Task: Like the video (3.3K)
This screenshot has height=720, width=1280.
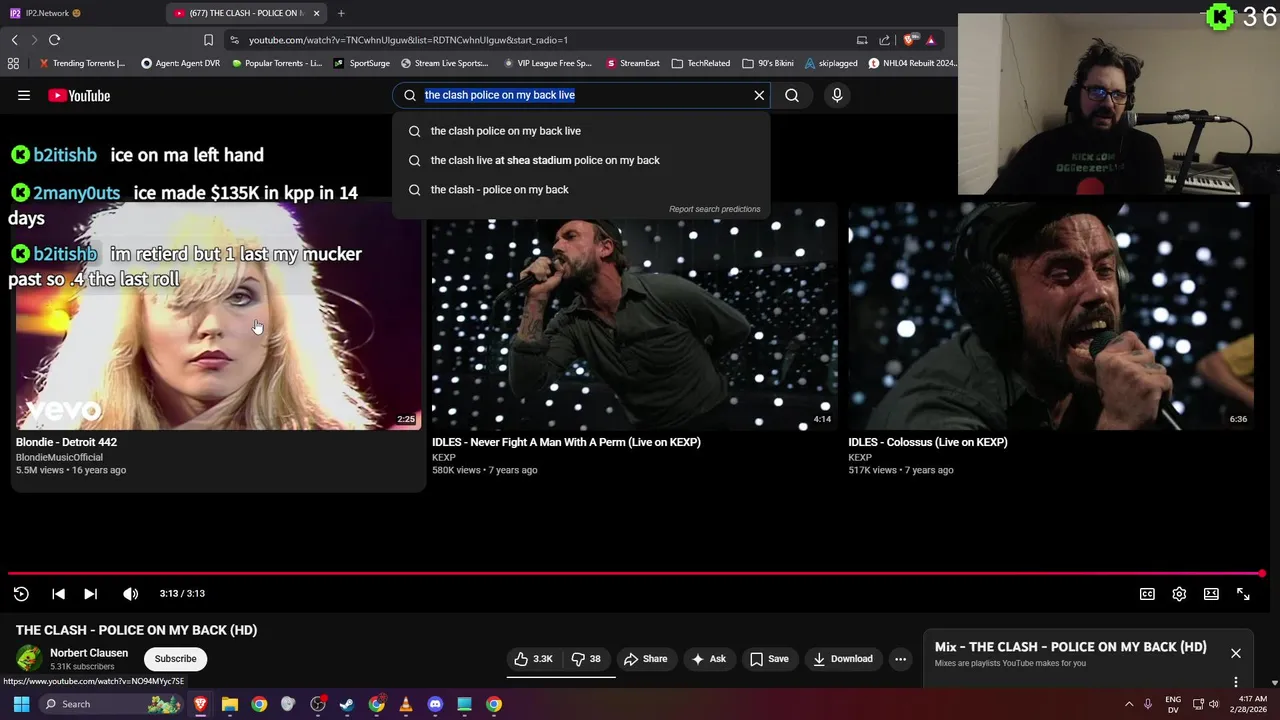Action: (533, 659)
